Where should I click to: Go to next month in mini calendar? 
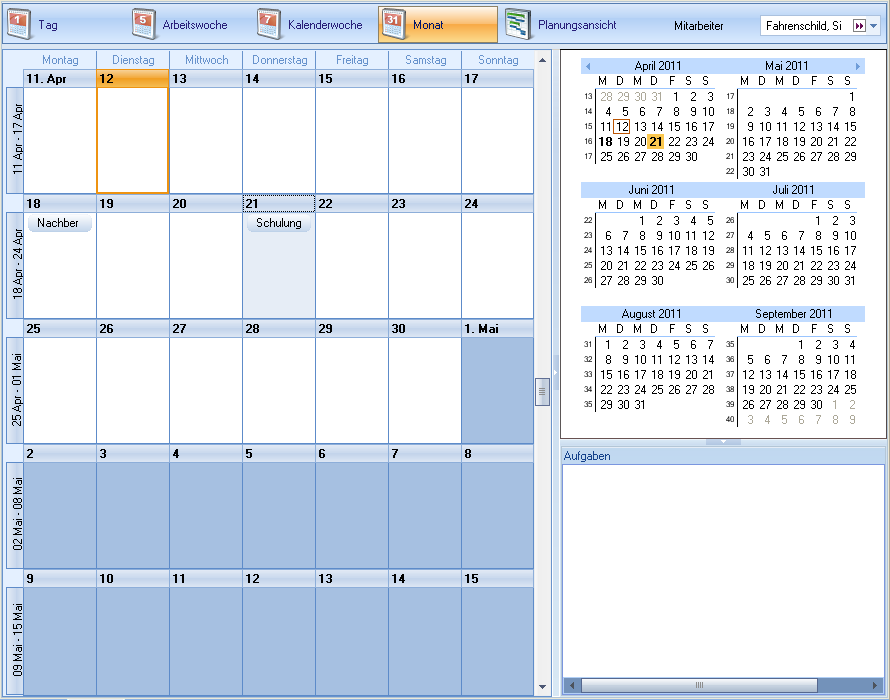[857, 66]
